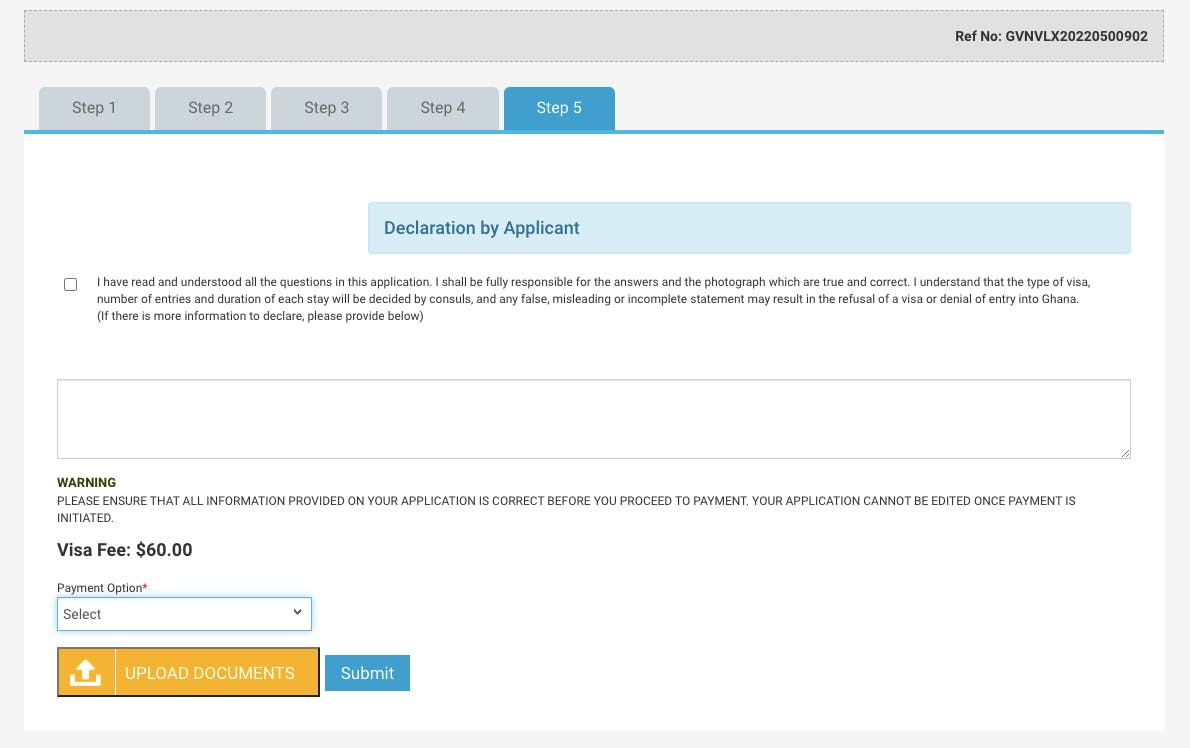Focus the additional information text area
The image size is (1190, 748).
click(x=593, y=419)
